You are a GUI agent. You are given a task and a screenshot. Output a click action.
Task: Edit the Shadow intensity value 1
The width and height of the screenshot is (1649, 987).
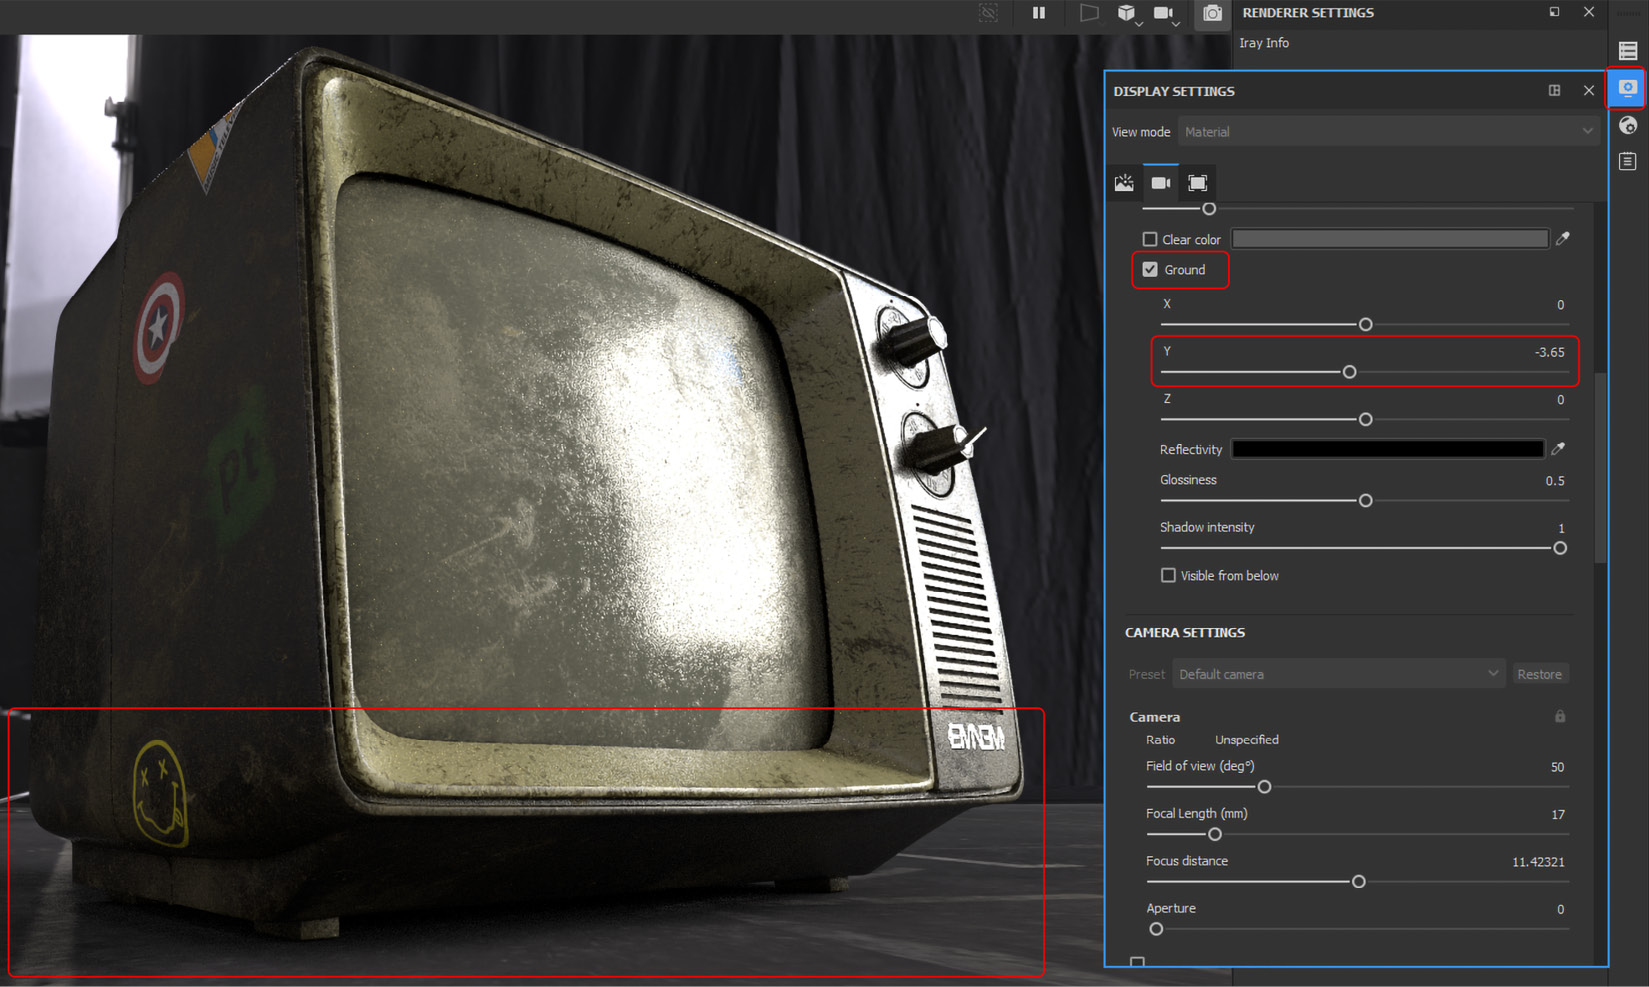pos(1561,528)
